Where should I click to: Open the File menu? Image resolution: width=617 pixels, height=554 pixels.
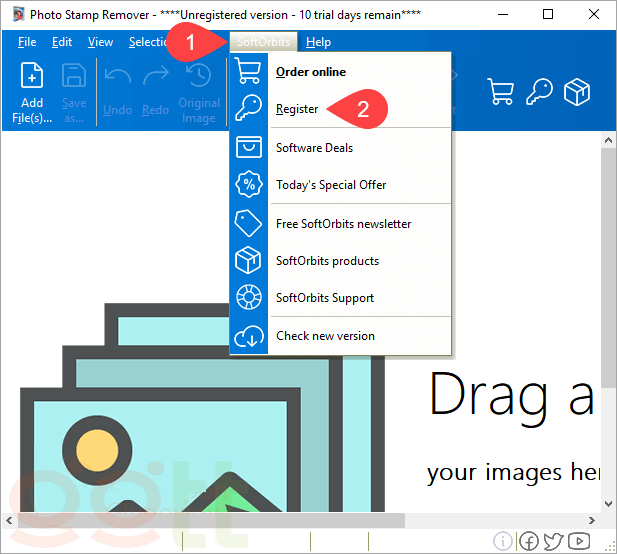[27, 42]
